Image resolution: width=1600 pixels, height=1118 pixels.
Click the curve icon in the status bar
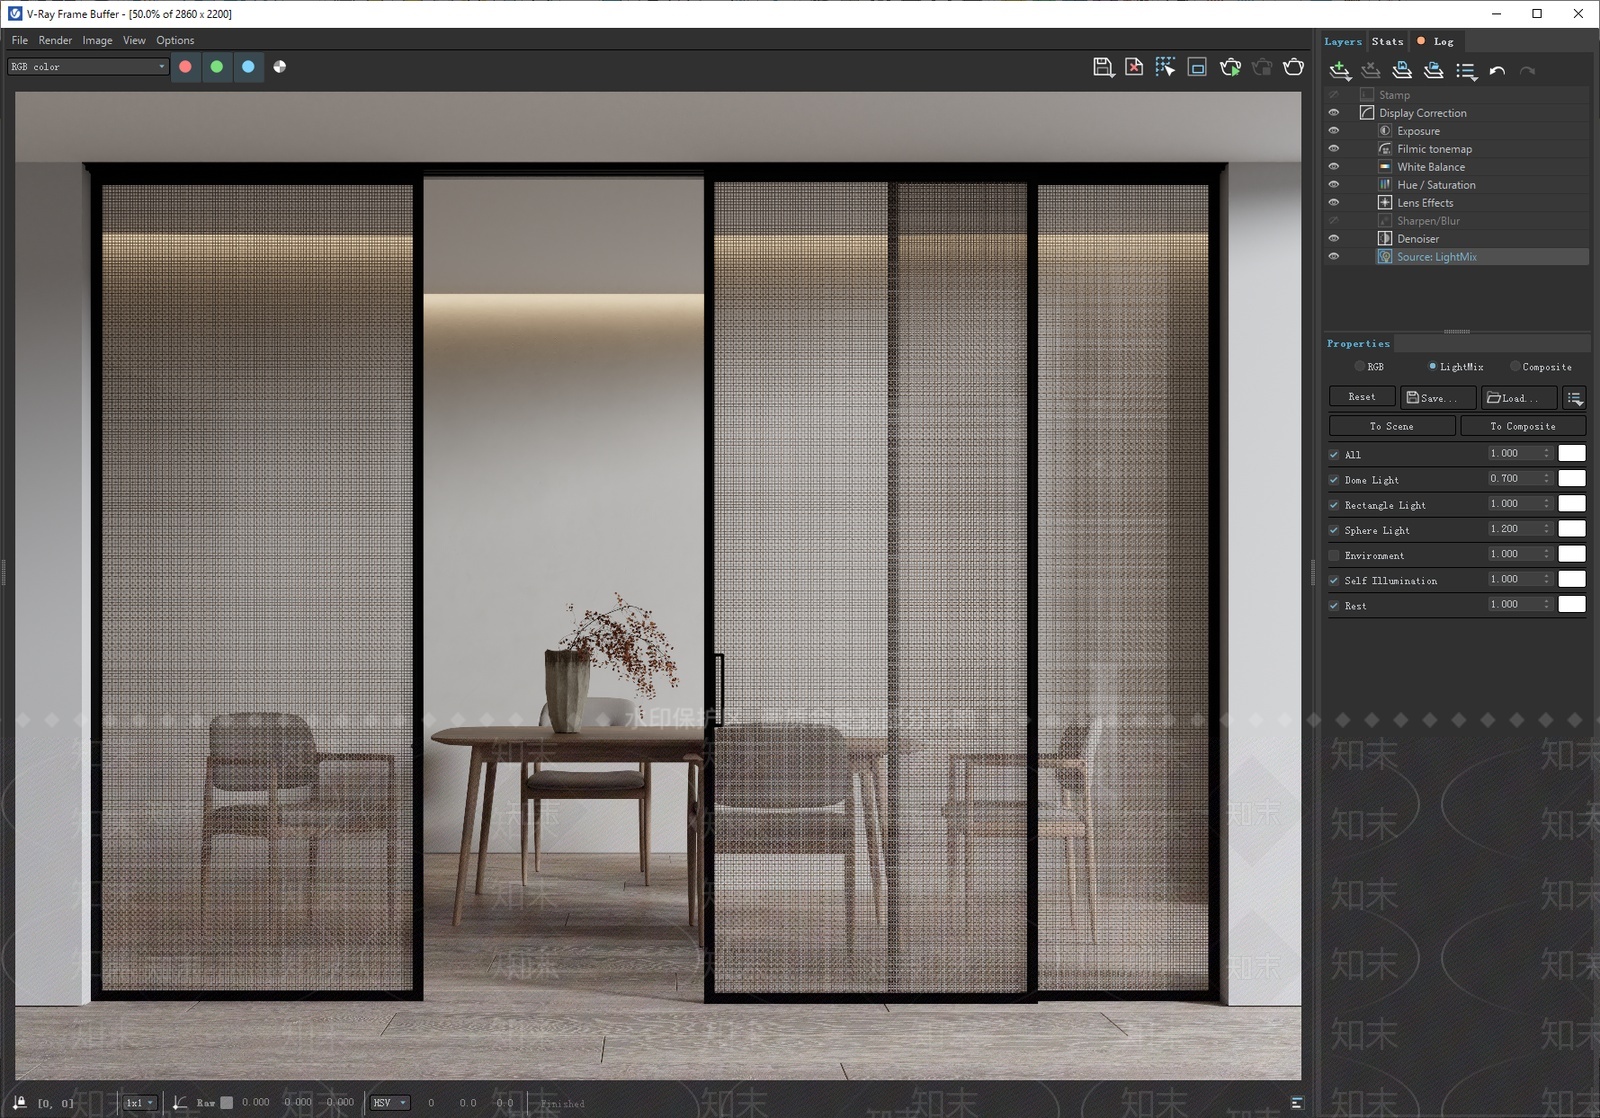(x=180, y=1102)
